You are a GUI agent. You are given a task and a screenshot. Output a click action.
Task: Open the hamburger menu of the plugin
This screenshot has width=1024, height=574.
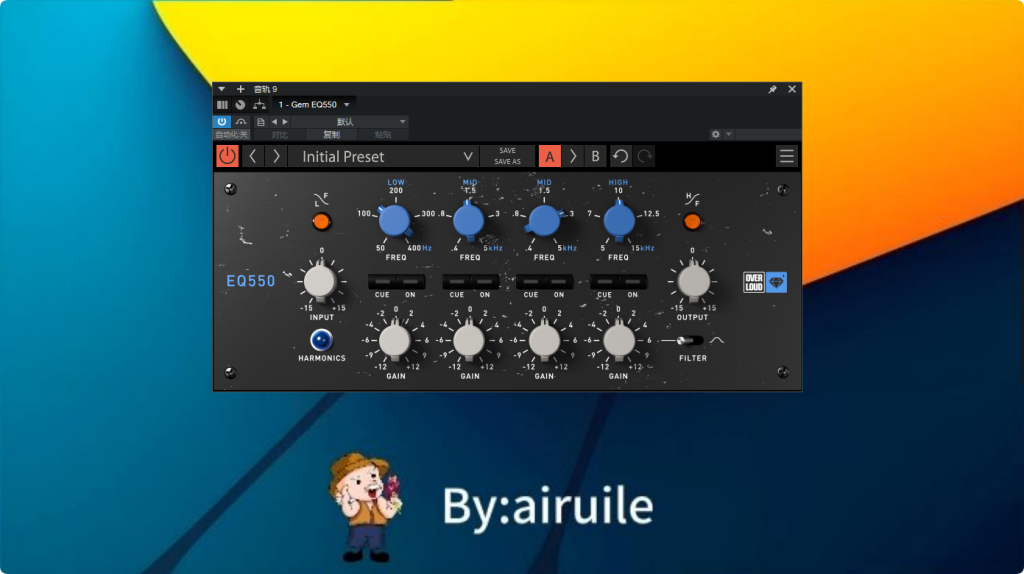(x=786, y=156)
